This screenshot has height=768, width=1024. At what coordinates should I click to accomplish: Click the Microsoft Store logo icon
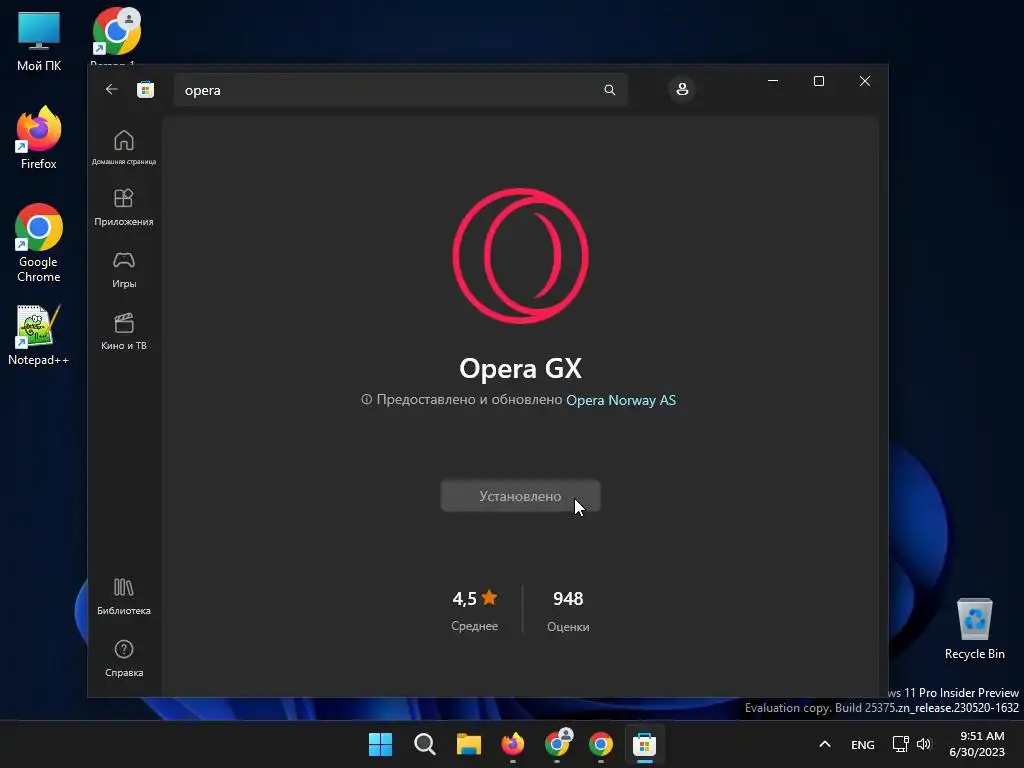pos(146,89)
